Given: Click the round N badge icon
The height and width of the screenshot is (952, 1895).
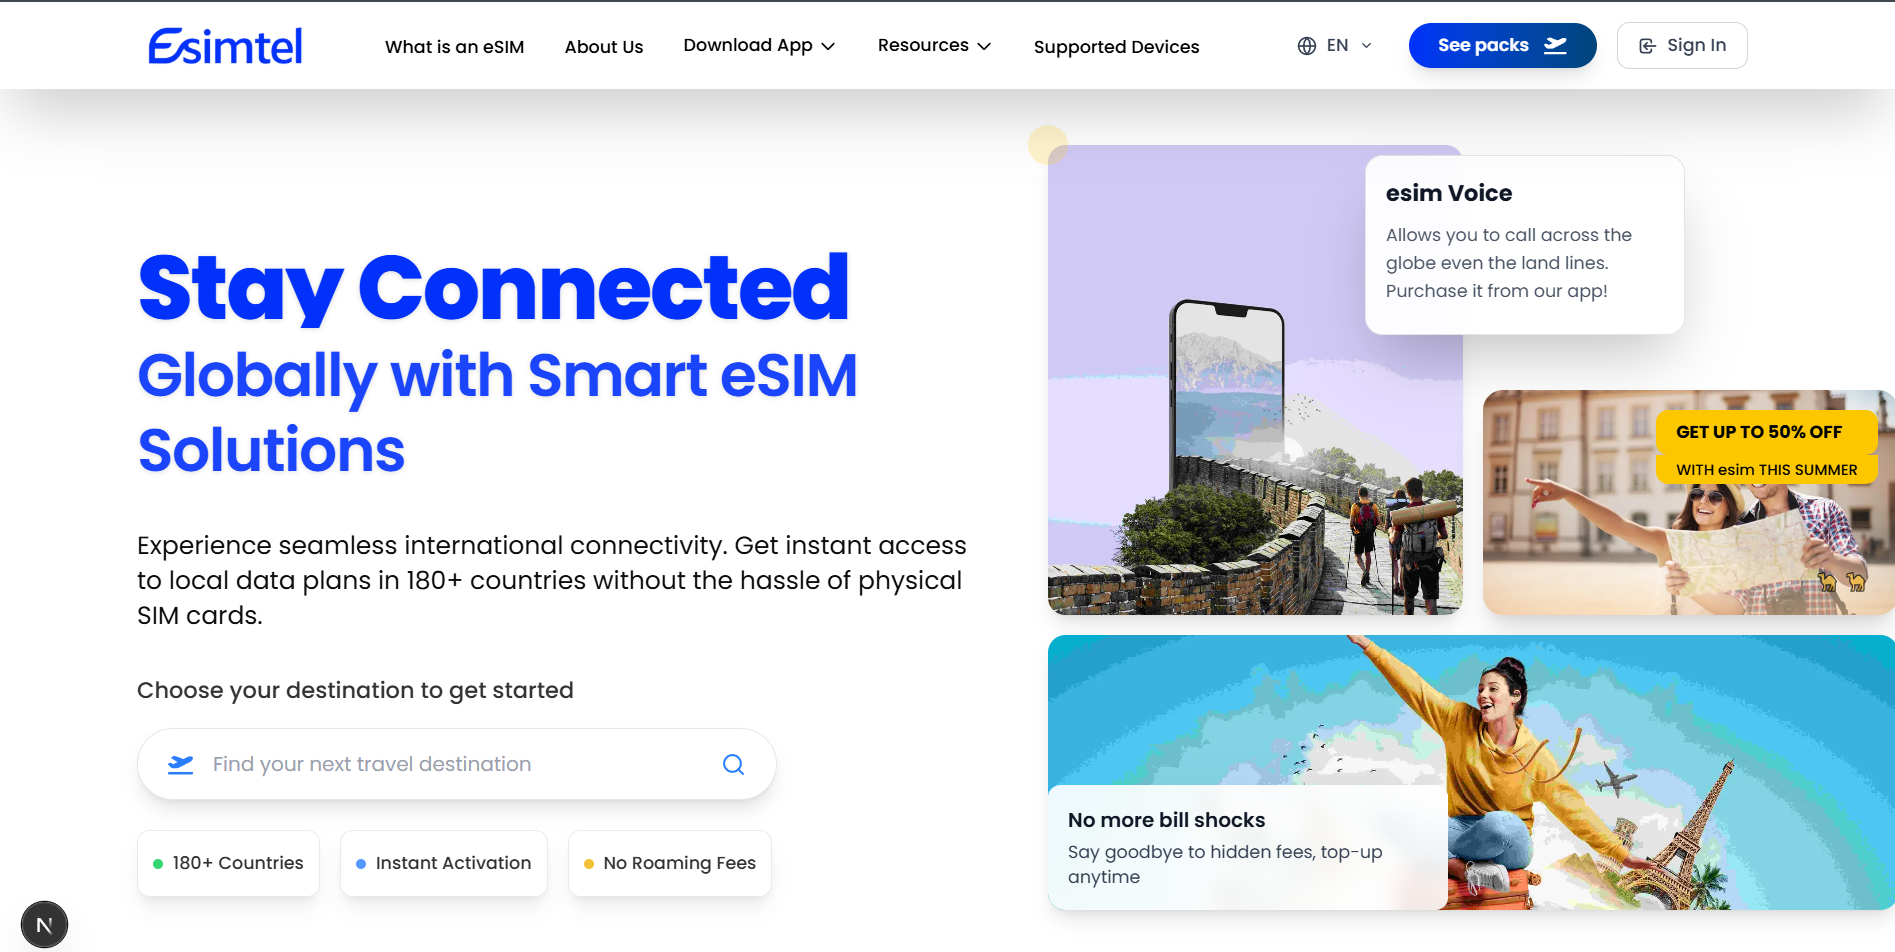Looking at the screenshot, I should coord(44,925).
